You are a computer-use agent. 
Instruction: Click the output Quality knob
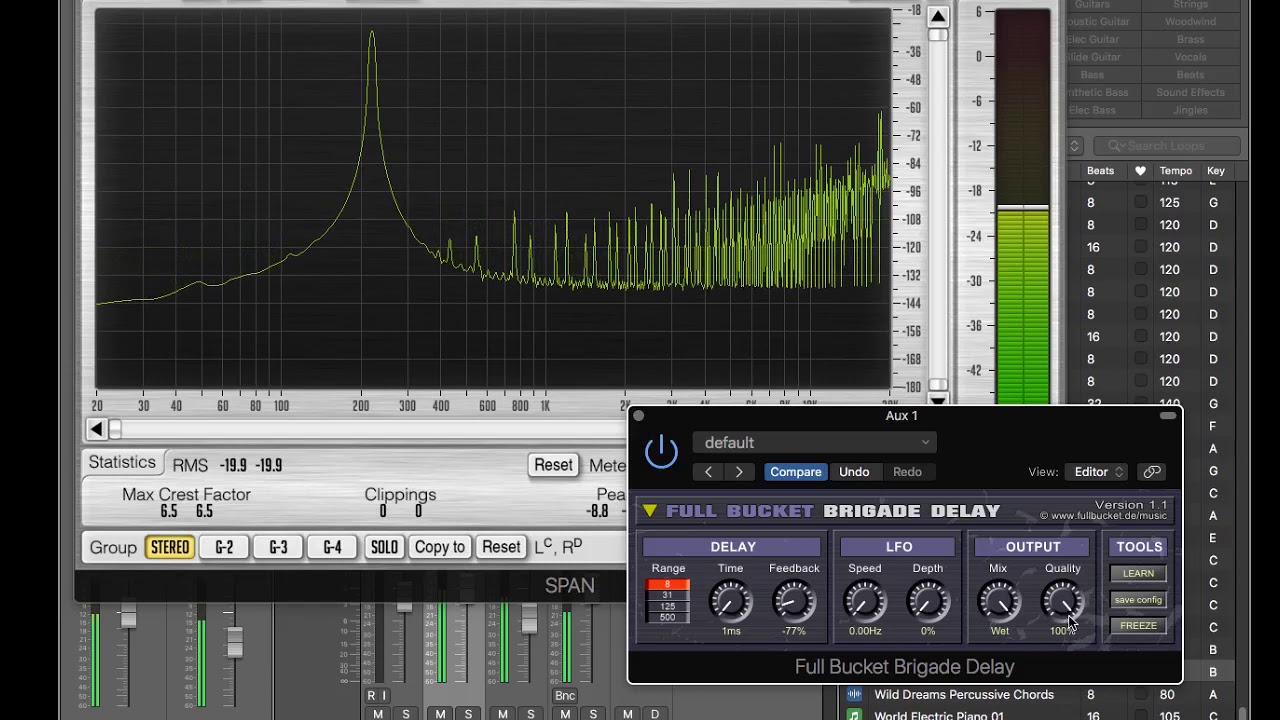1062,601
